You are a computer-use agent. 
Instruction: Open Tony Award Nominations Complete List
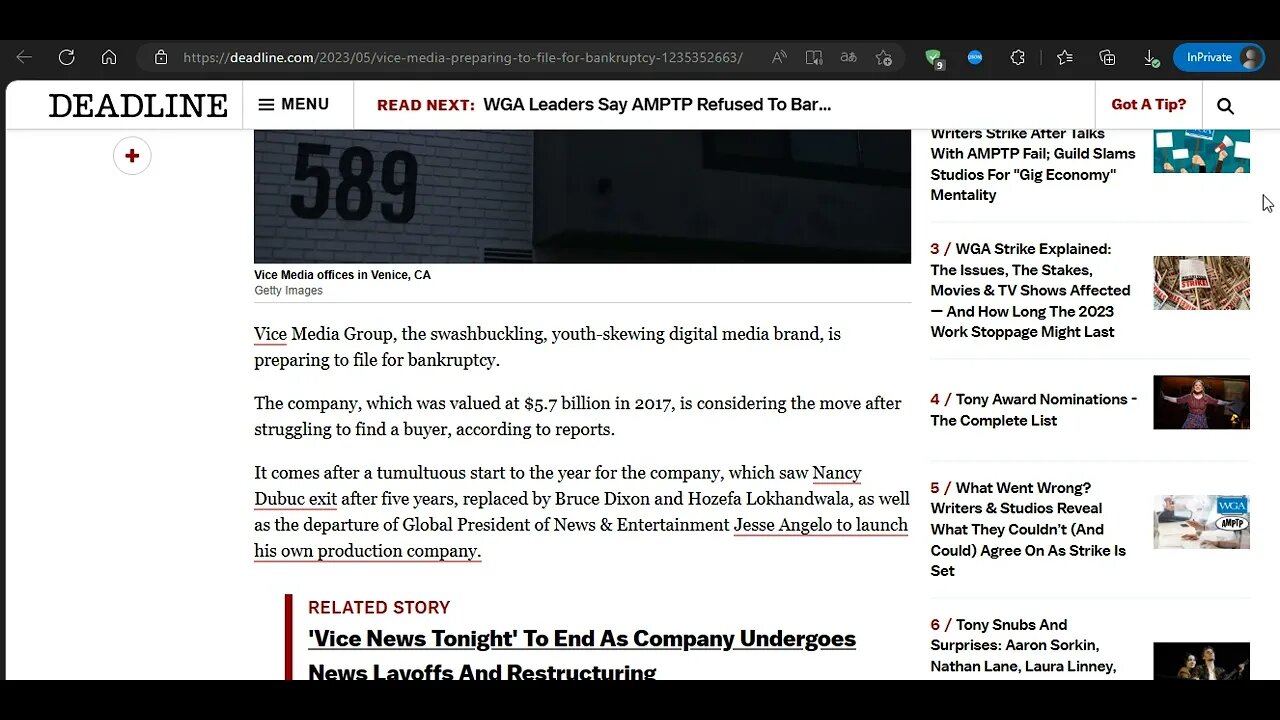[x=1034, y=409]
